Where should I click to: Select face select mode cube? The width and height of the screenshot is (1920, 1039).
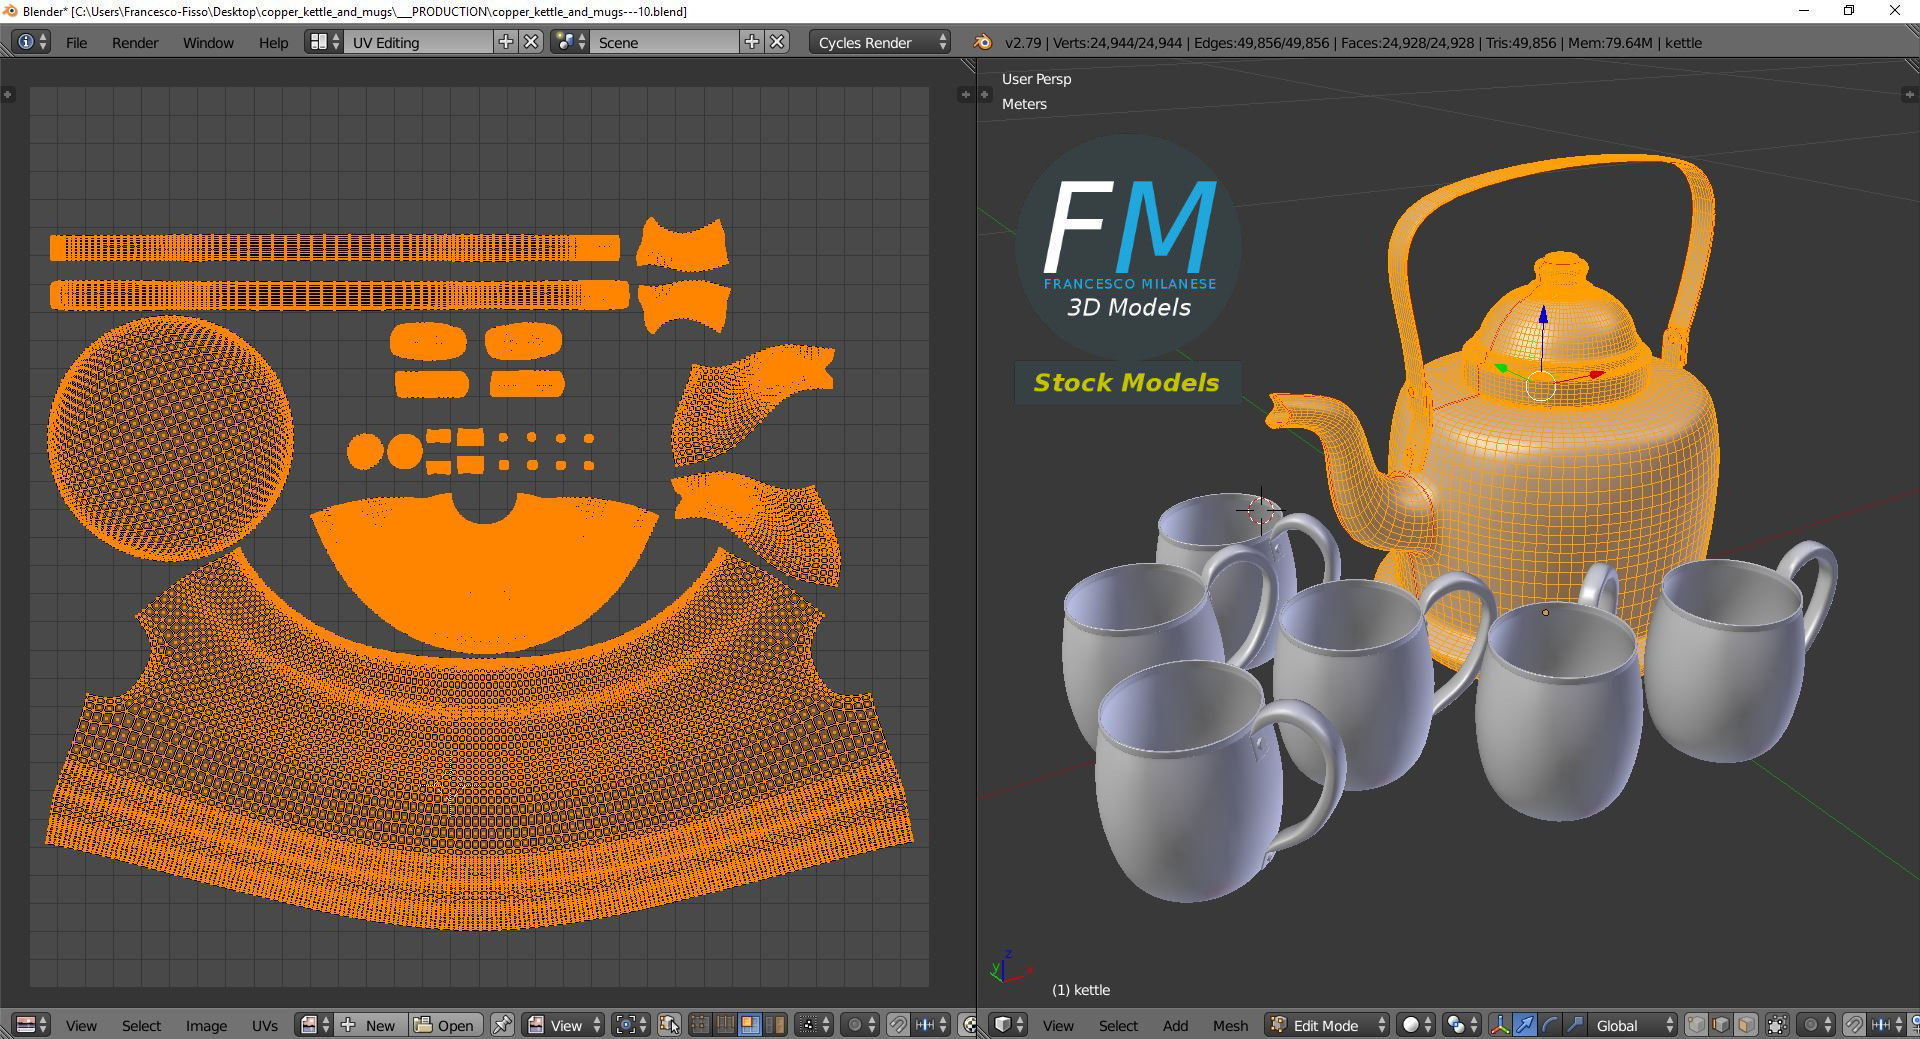click(x=1745, y=1025)
